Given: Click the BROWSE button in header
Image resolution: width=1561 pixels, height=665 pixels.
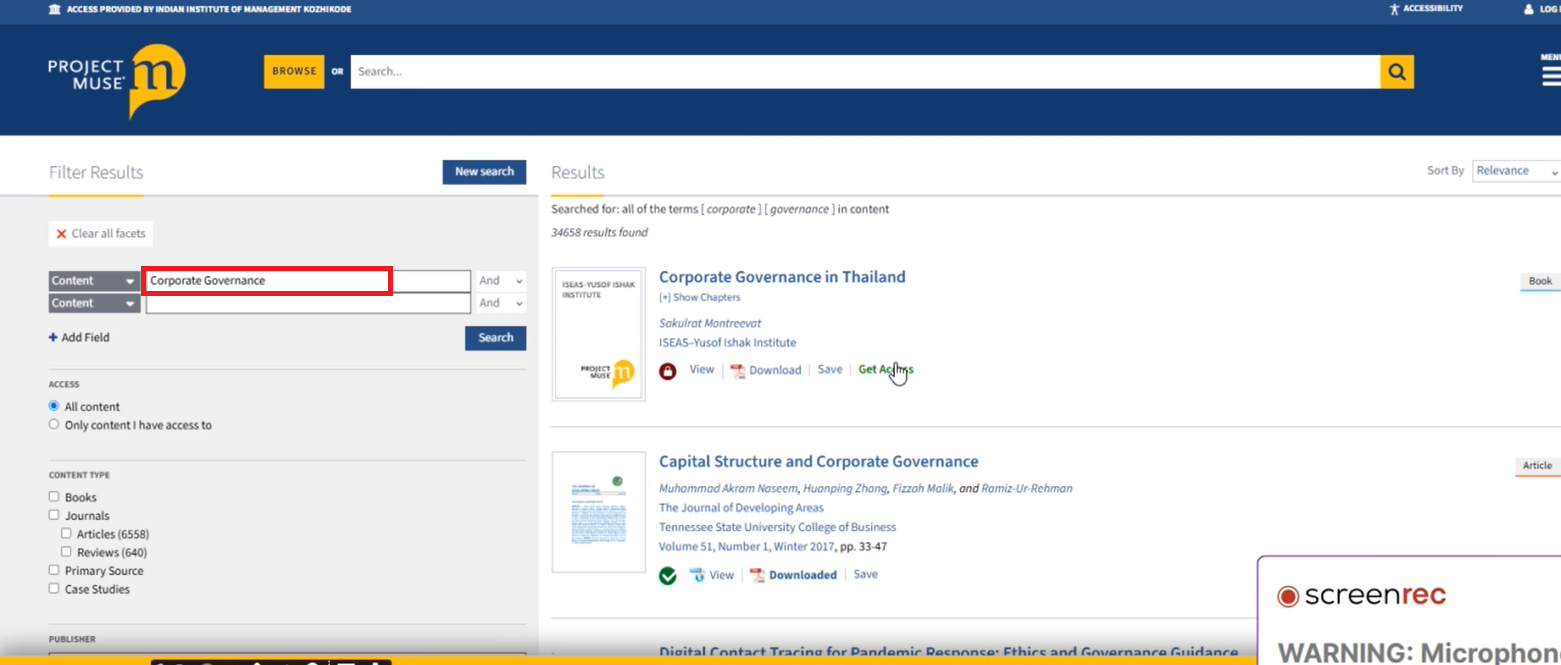Looking at the screenshot, I should pyautogui.click(x=294, y=72).
